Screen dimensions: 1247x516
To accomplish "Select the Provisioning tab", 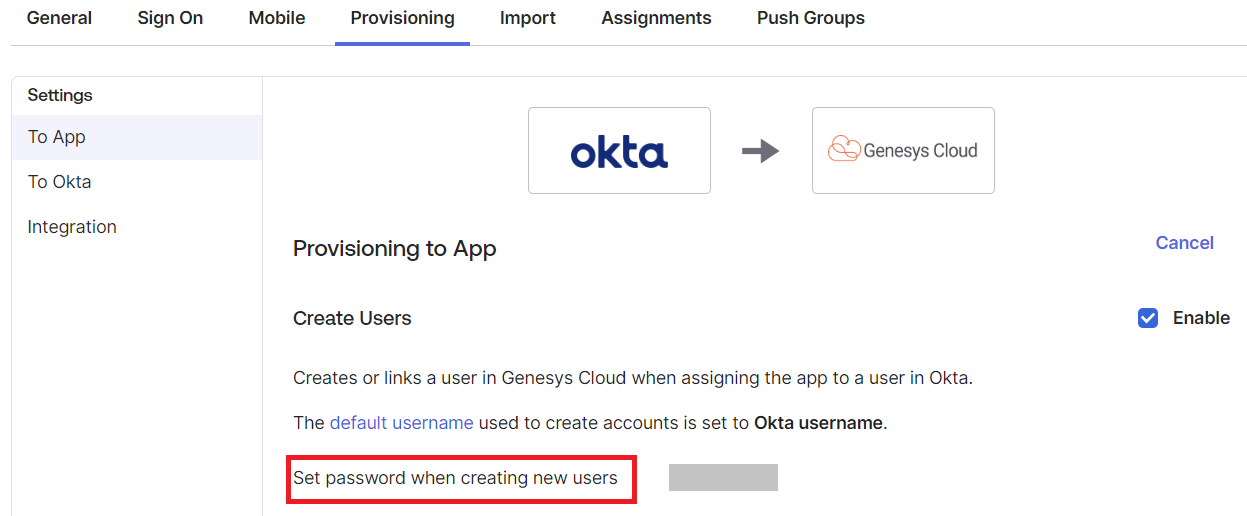I will tap(402, 18).
